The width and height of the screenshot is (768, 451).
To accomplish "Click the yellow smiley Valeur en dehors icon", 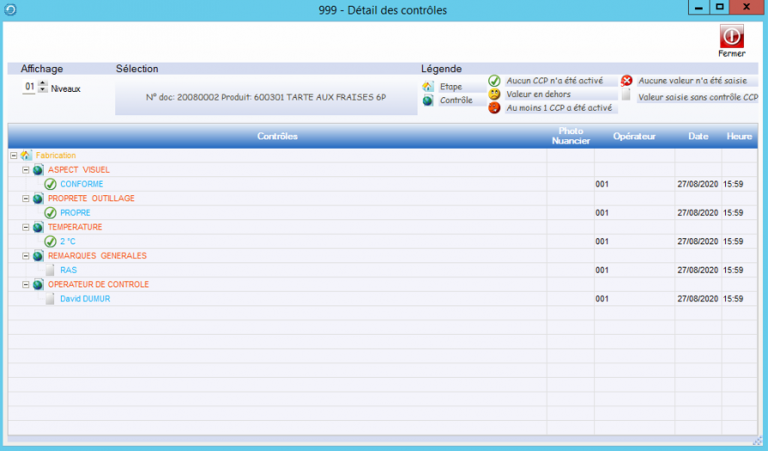I will click(494, 94).
